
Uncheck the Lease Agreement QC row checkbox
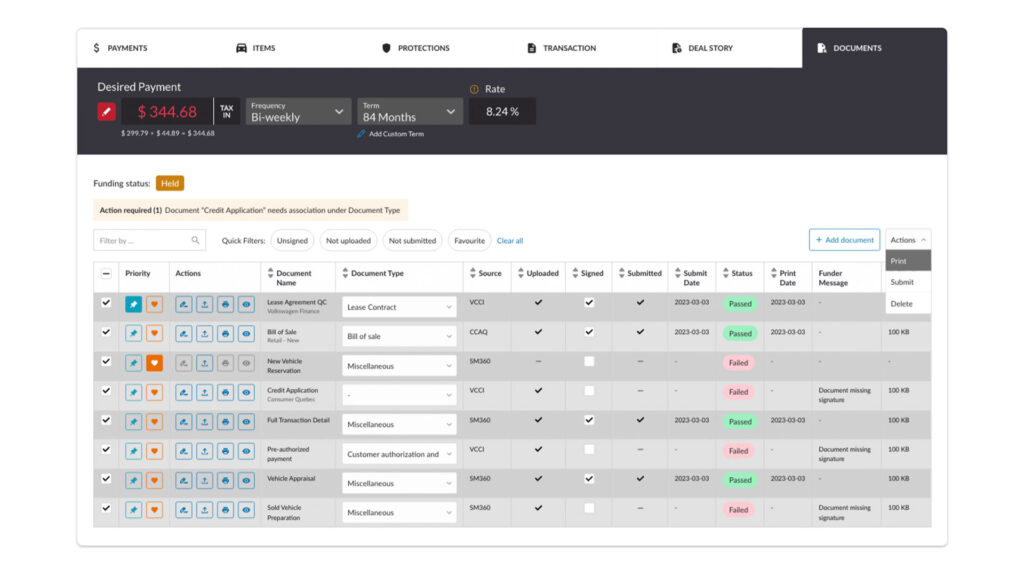click(106, 302)
